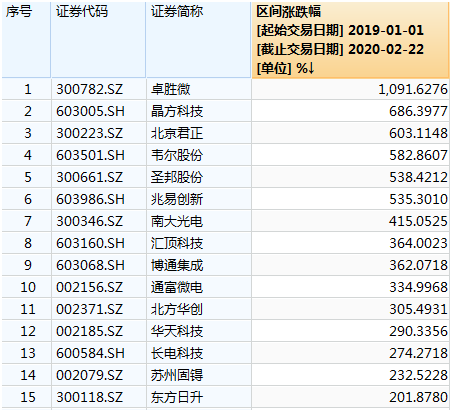Click value 538.4212 for 圣邦股份
This screenshot has width=462, height=412.
coord(350,177)
